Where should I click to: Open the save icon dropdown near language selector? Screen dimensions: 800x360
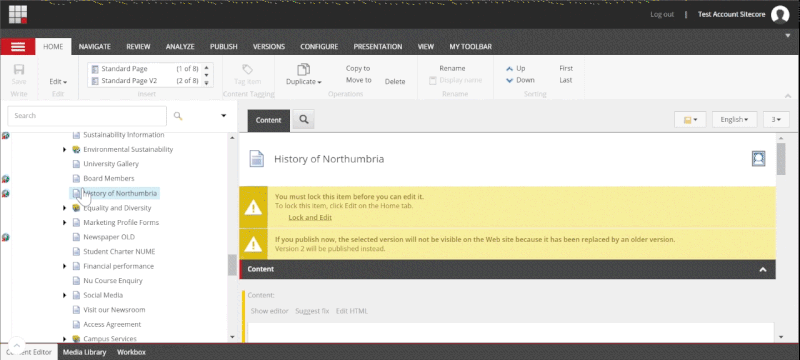click(690, 119)
